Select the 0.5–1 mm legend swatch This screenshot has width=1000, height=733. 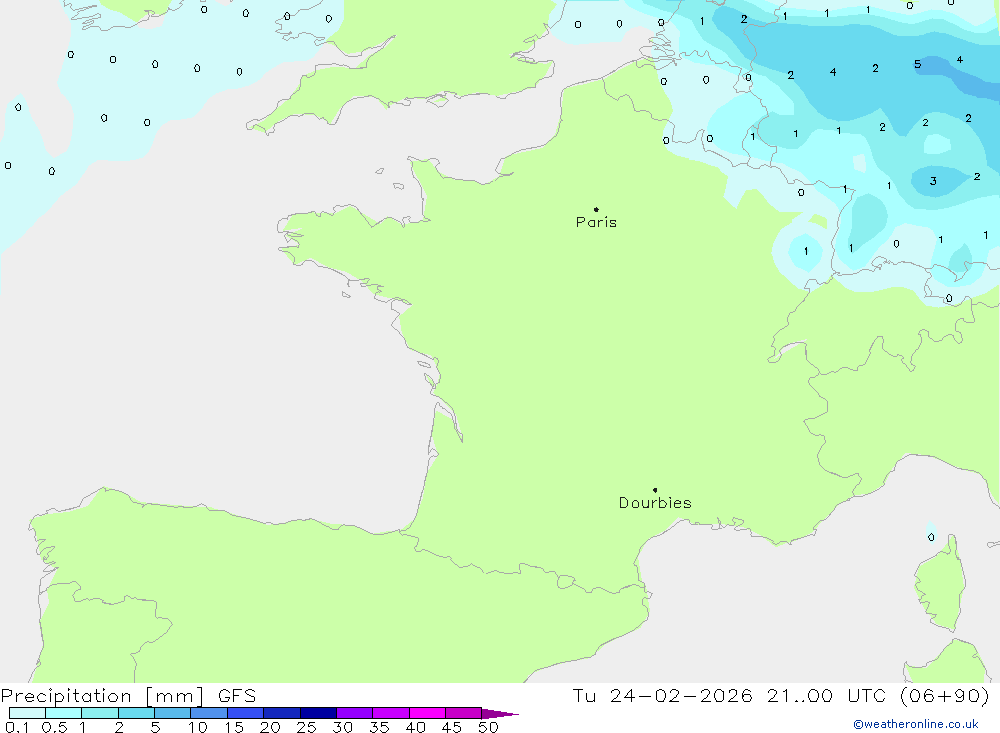[x=64, y=713]
